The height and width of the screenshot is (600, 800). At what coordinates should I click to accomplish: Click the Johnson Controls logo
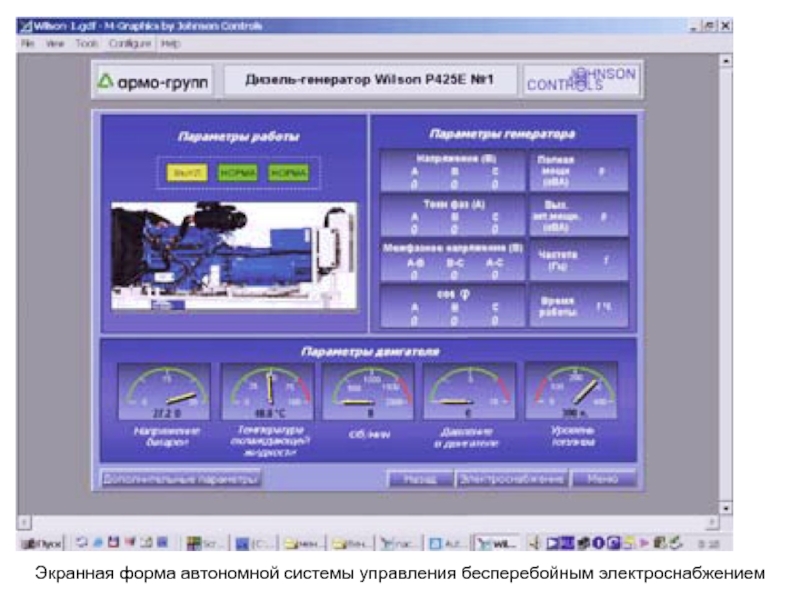581,80
